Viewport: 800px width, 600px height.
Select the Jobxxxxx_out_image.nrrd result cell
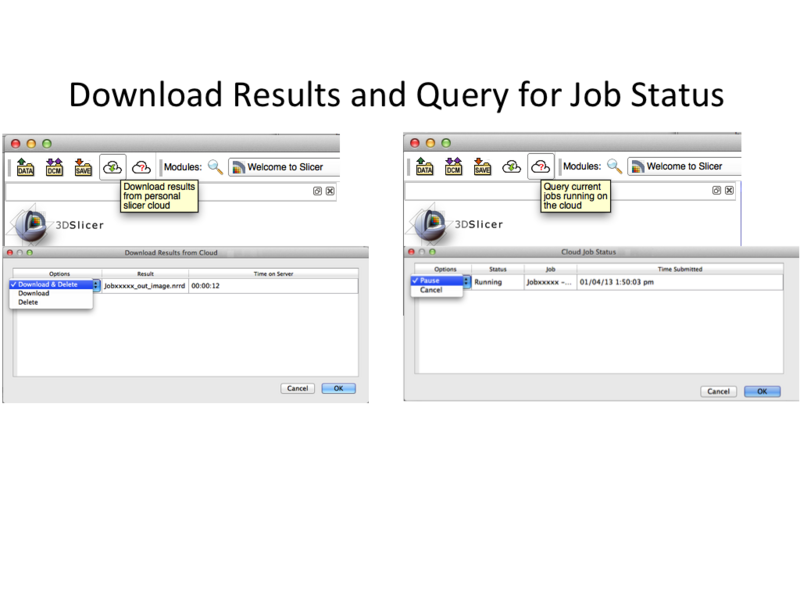(144, 285)
